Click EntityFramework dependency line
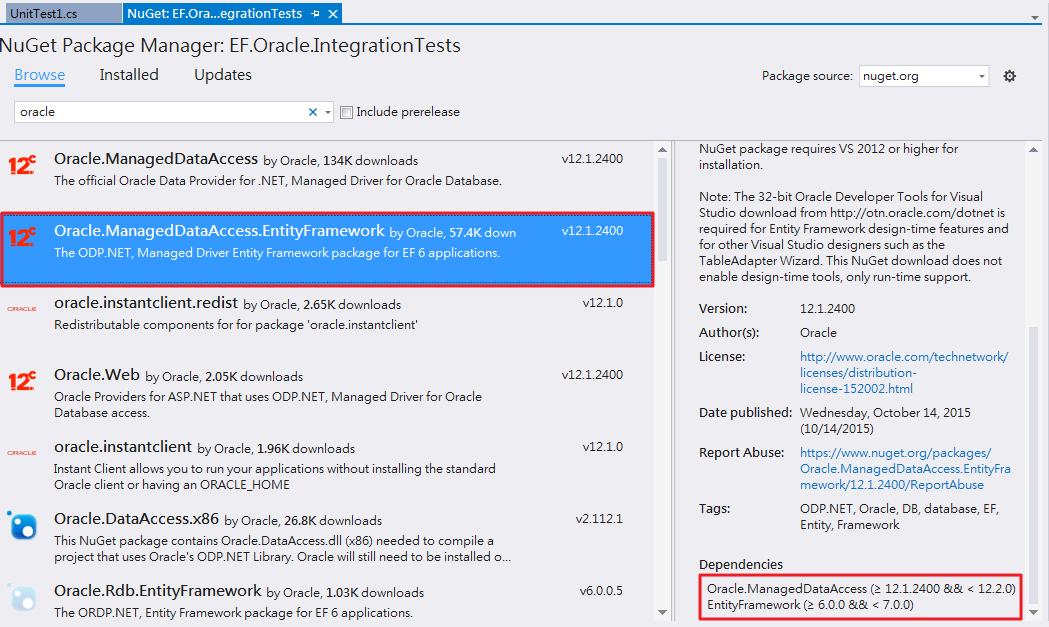 810,605
